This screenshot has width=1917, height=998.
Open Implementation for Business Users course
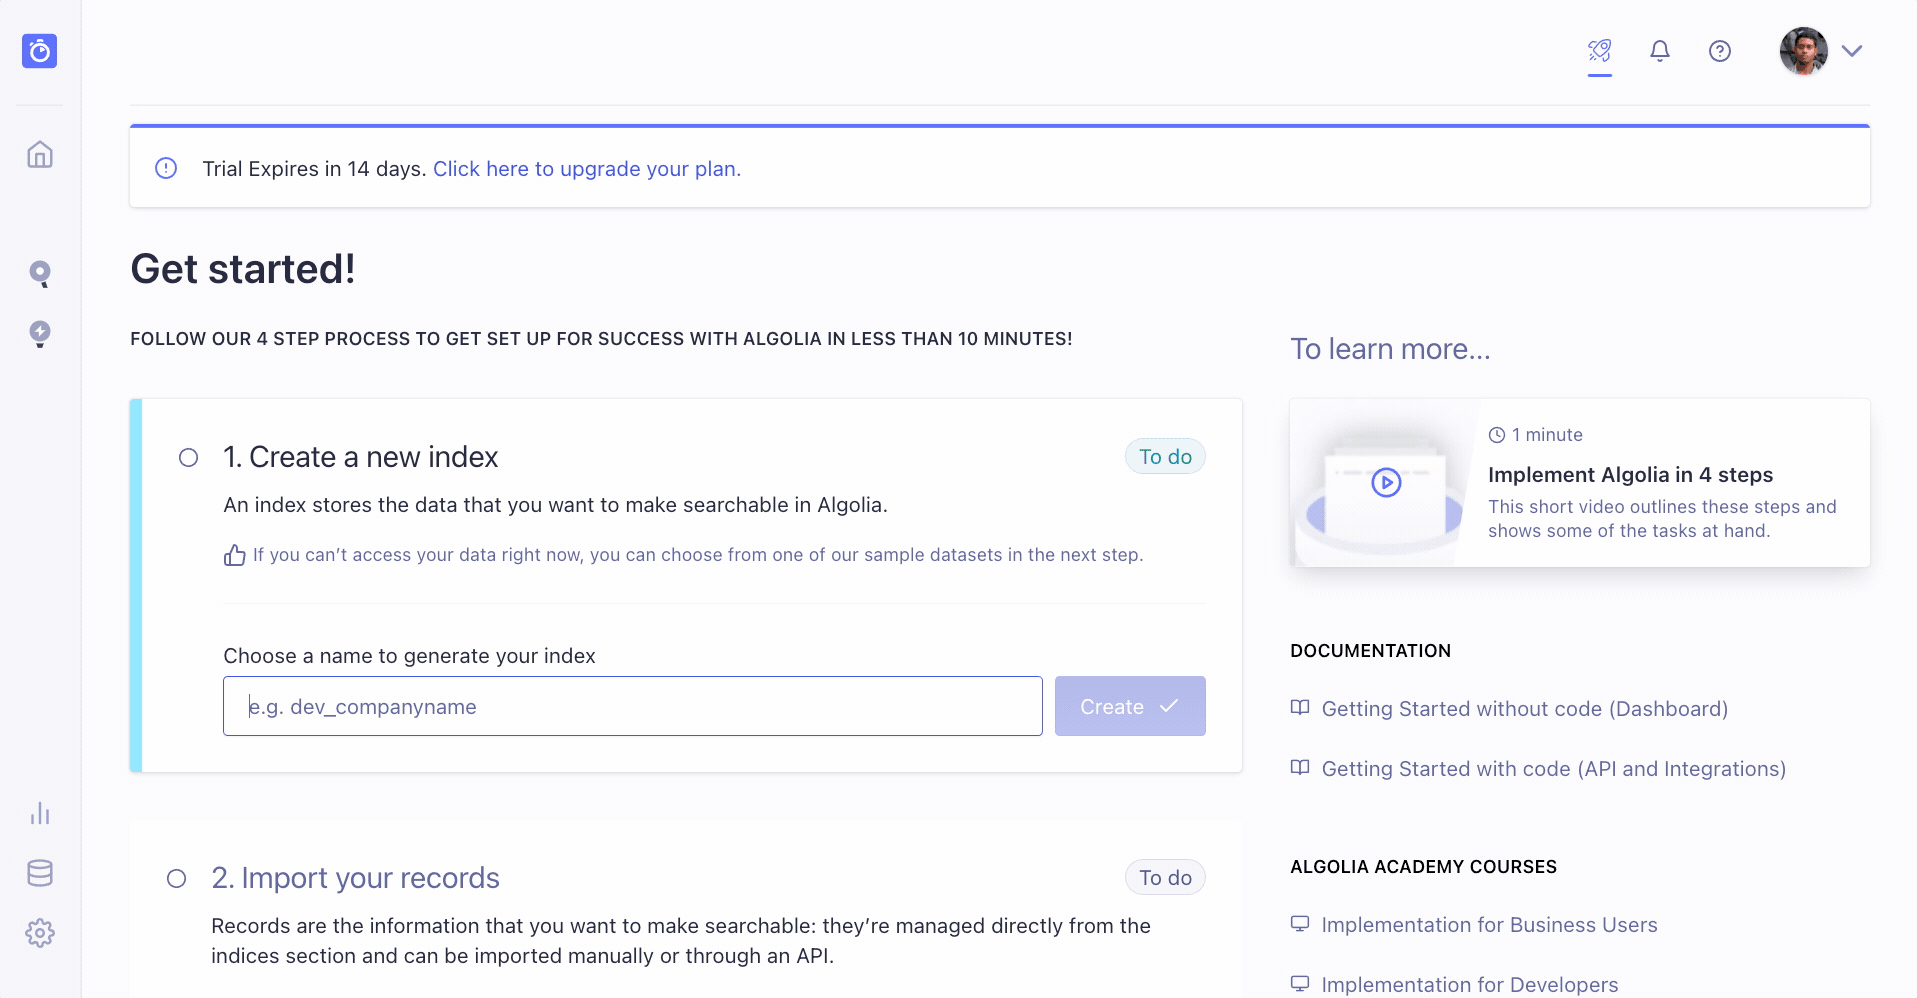point(1489,925)
